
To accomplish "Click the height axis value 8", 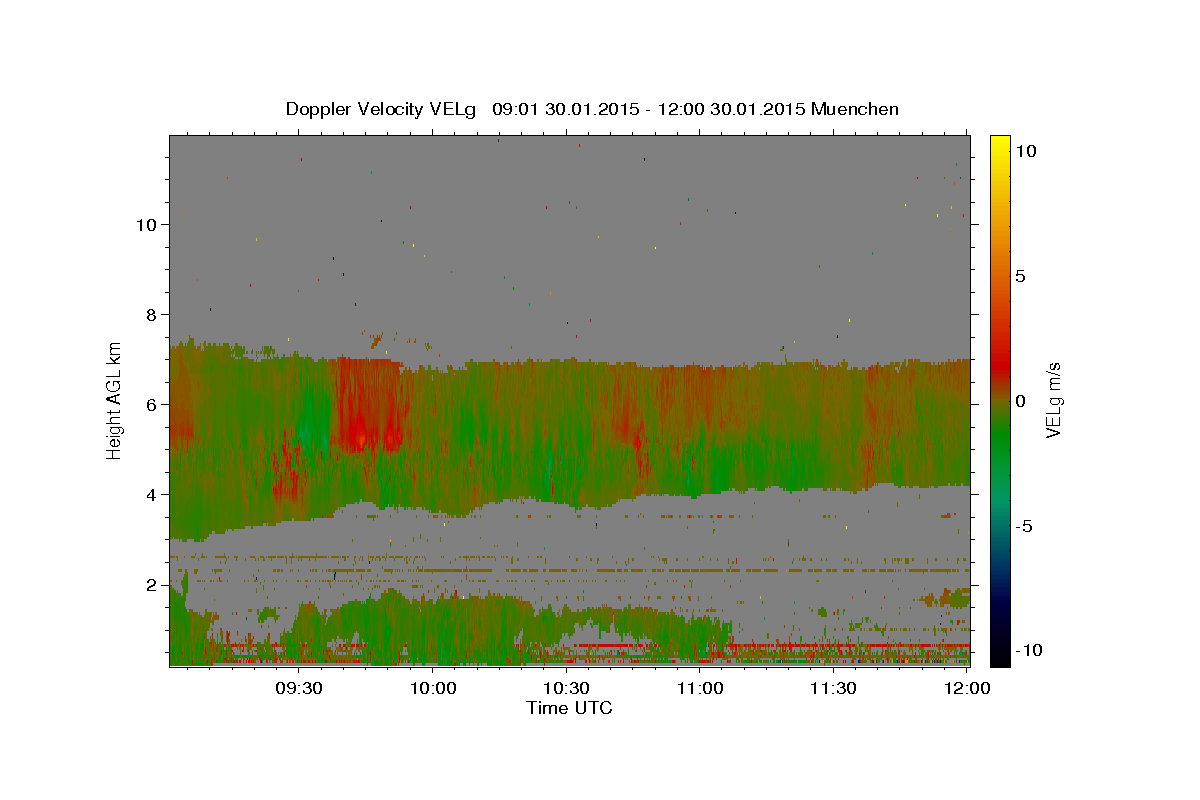I will click(151, 315).
